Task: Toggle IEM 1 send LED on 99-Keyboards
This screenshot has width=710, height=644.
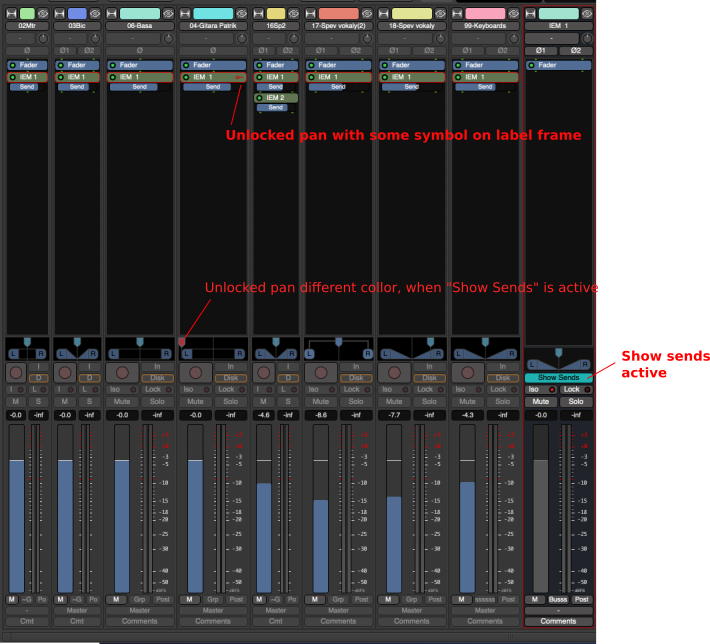Action: coord(459,77)
